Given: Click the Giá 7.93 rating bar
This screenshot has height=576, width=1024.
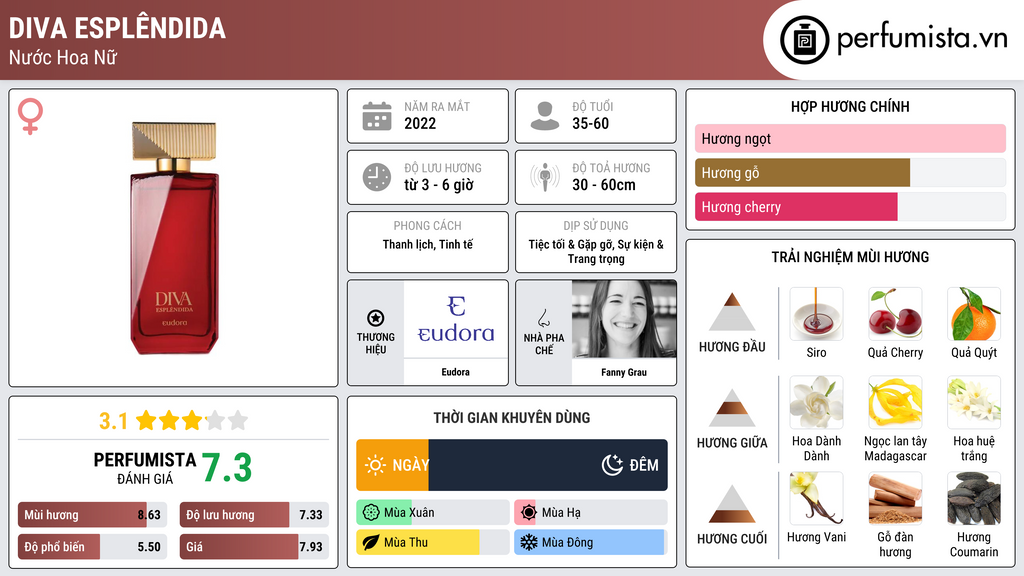Looking at the screenshot, I should pyautogui.click(x=254, y=547).
